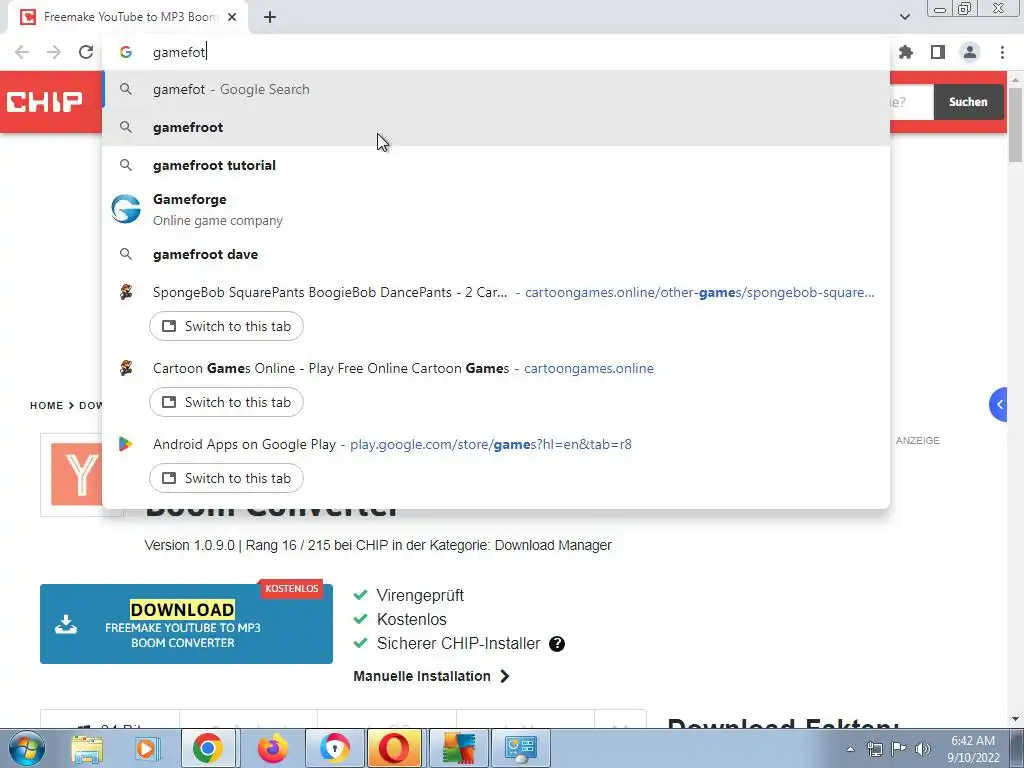The image size is (1024, 768).
Task: Show hidden system tray icons
Action: (x=850, y=749)
